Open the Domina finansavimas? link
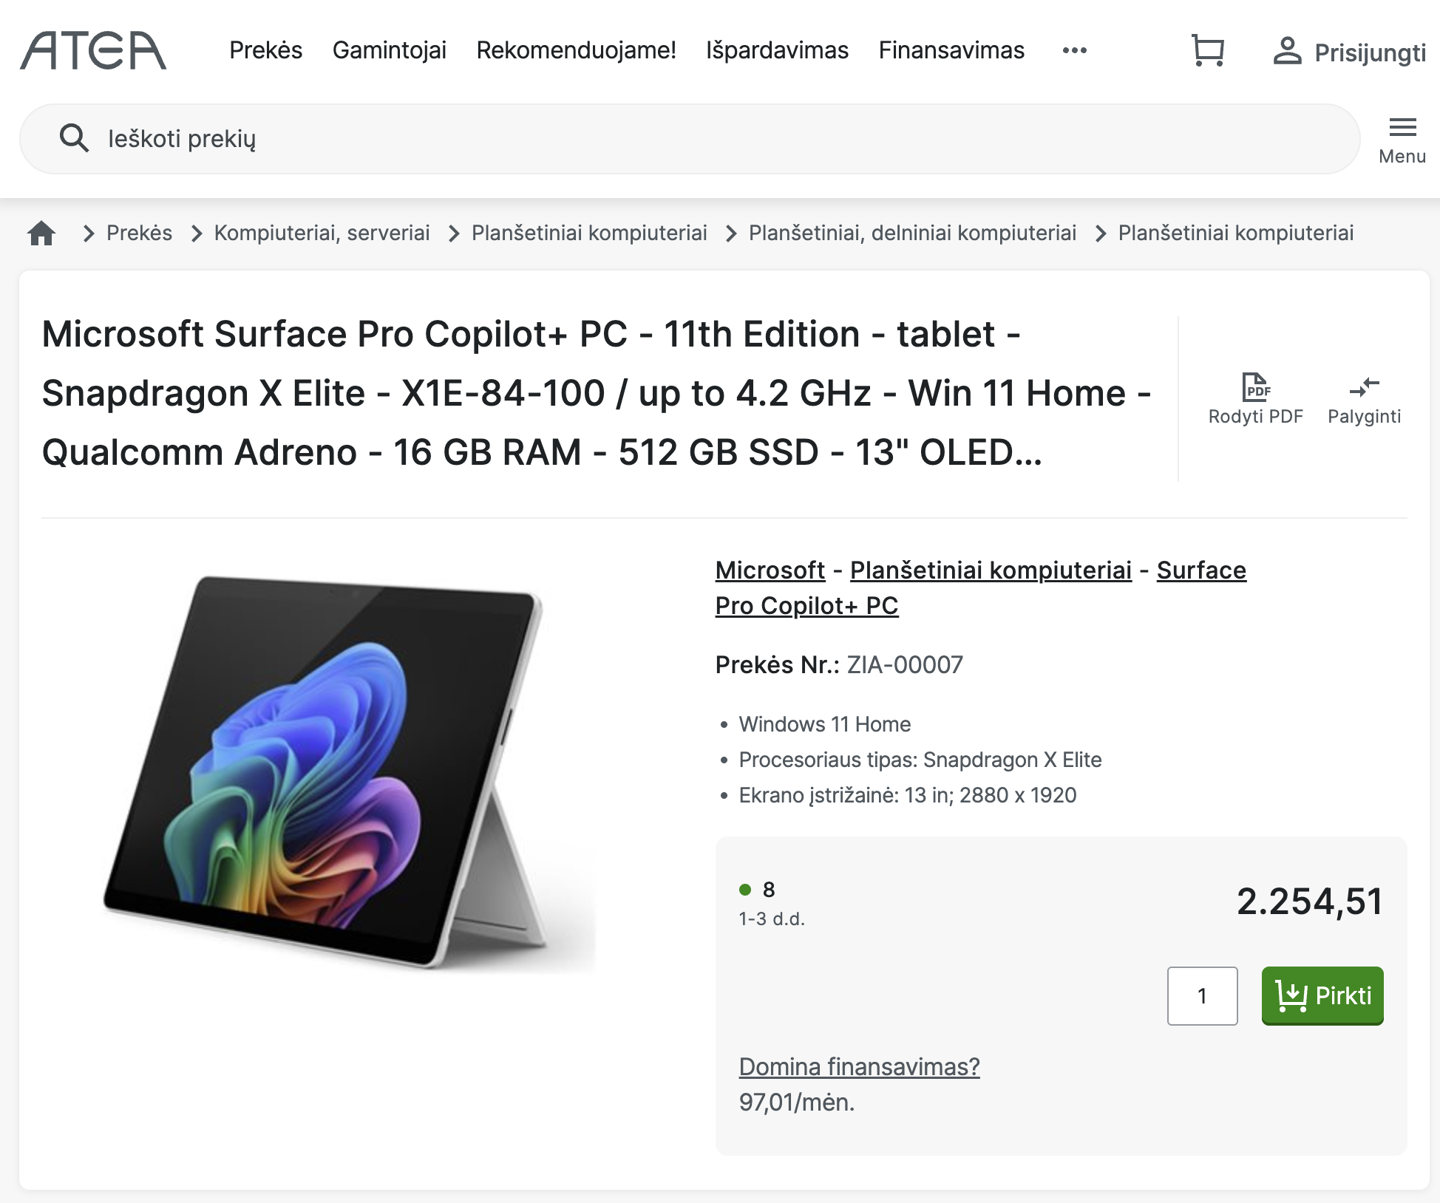 (859, 1067)
